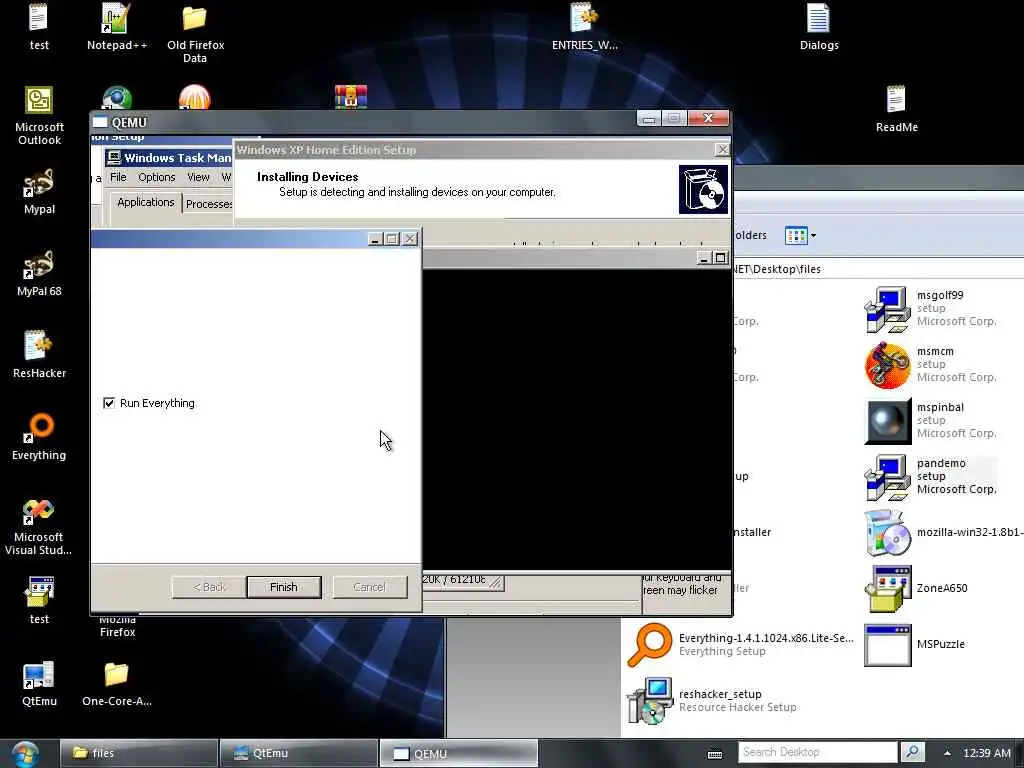Viewport: 1024px width, 768px height.
Task: Click the QEMU window title bar
Action: click(362, 121)
